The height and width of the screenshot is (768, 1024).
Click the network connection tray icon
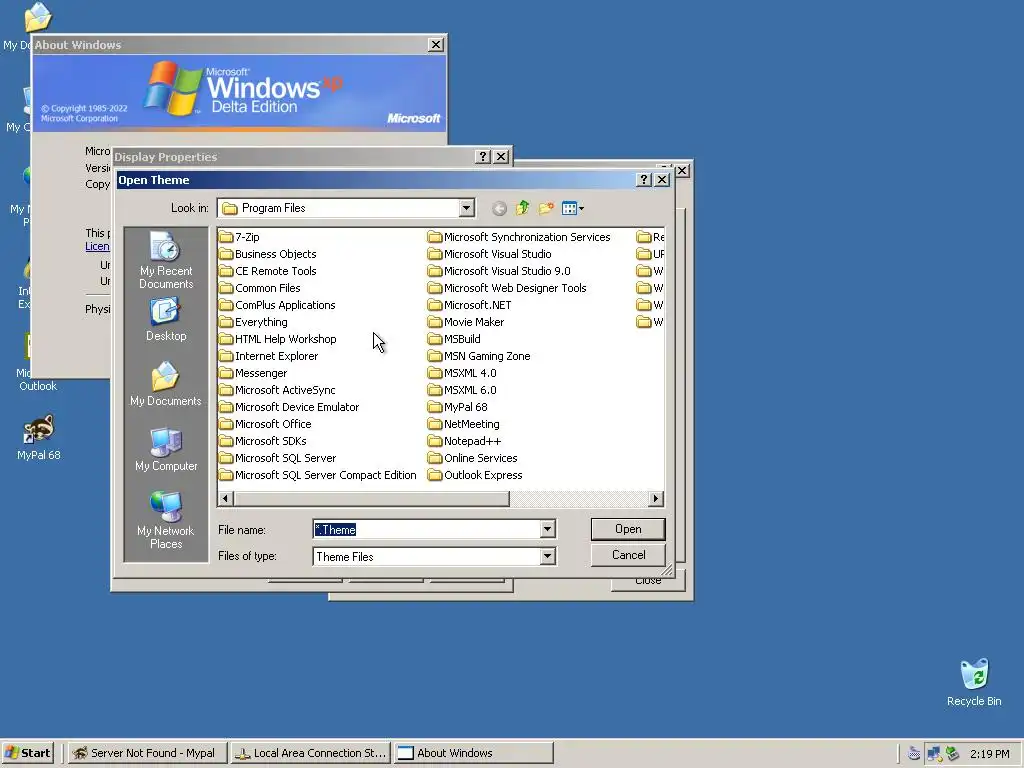pos(934,754)
